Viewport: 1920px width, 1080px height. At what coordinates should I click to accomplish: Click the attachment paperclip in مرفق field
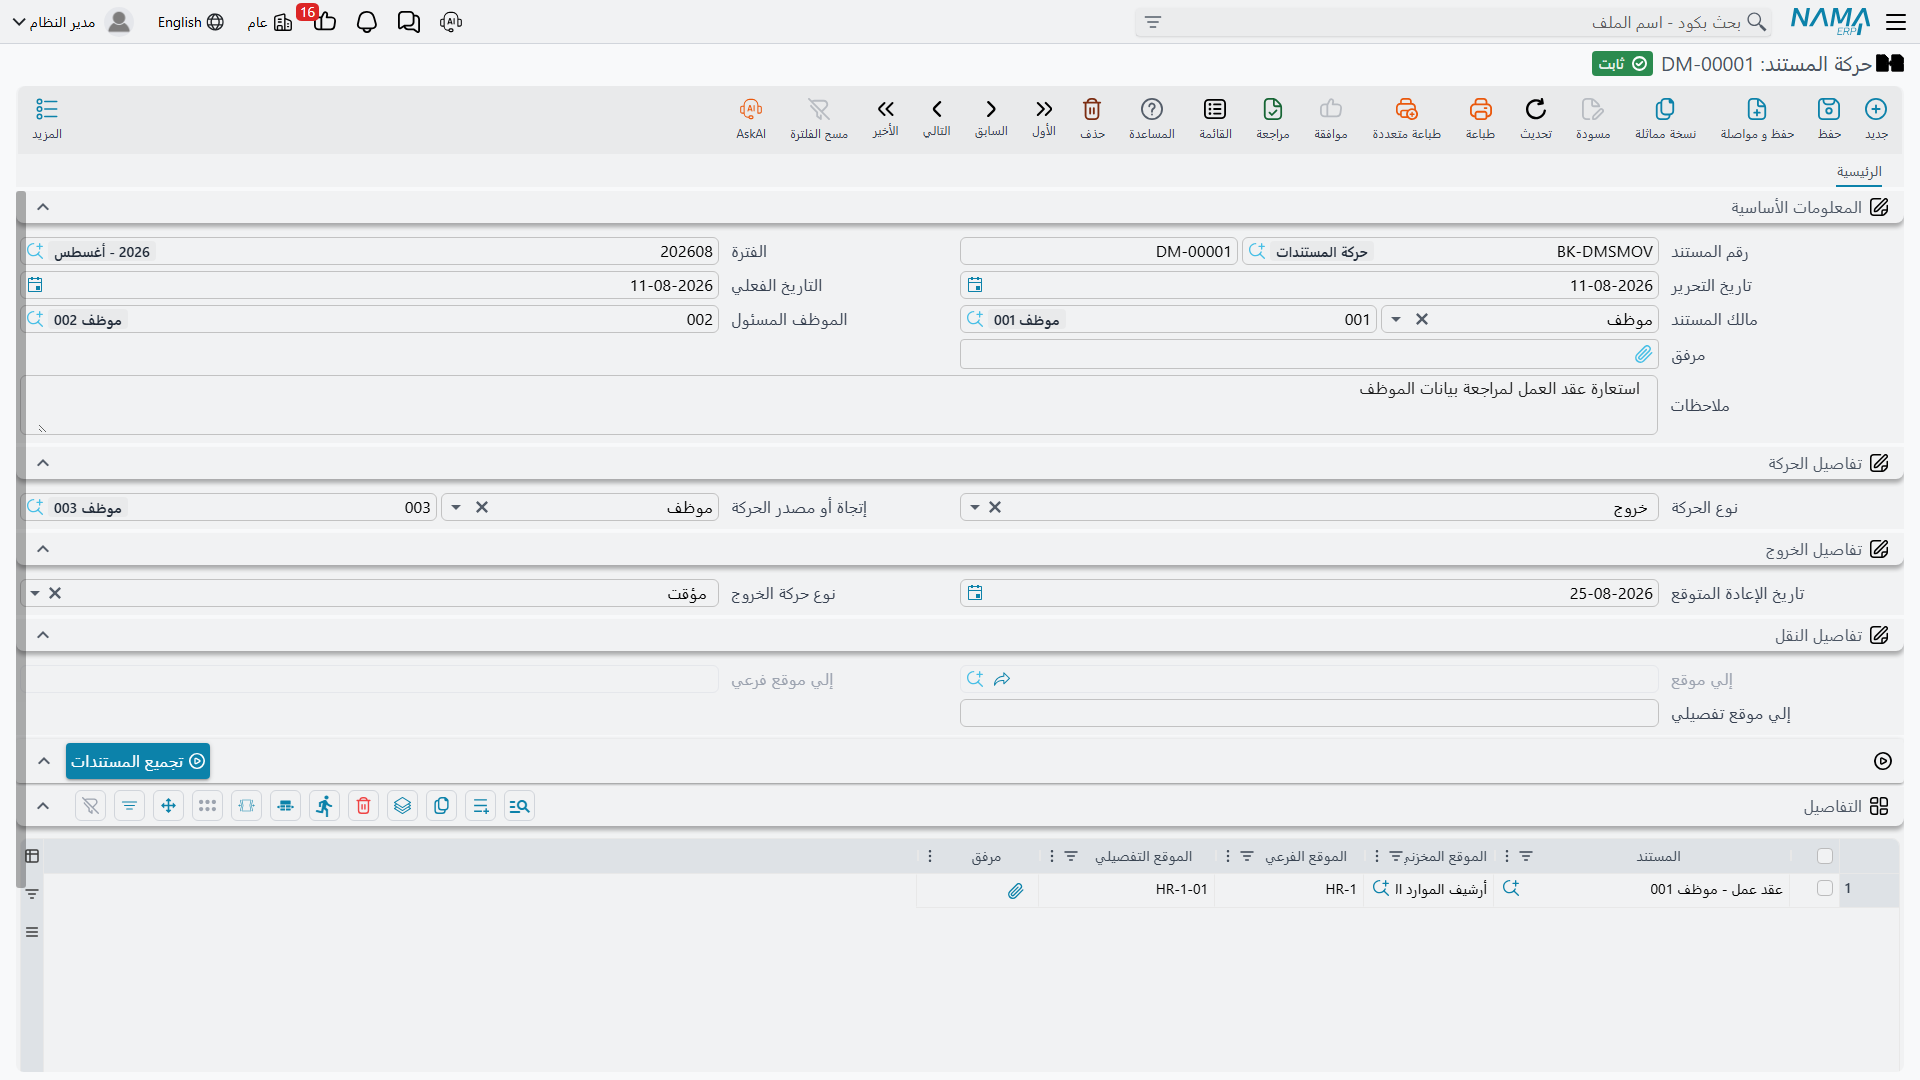click(x=1643, y=354)
